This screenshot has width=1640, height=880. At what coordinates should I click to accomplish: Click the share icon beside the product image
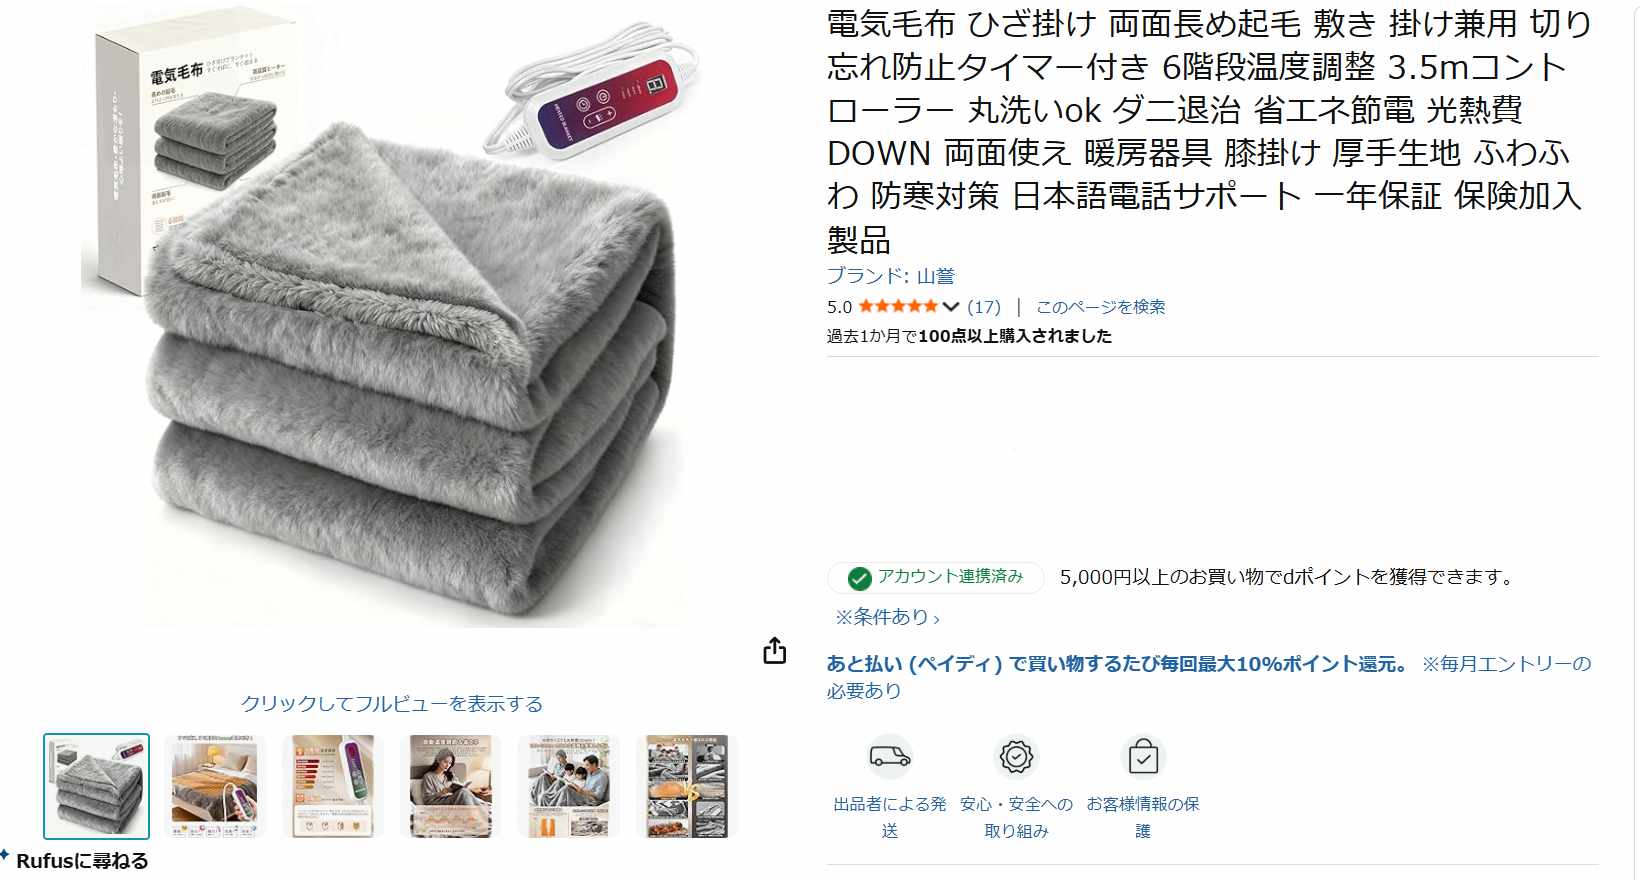775,651
